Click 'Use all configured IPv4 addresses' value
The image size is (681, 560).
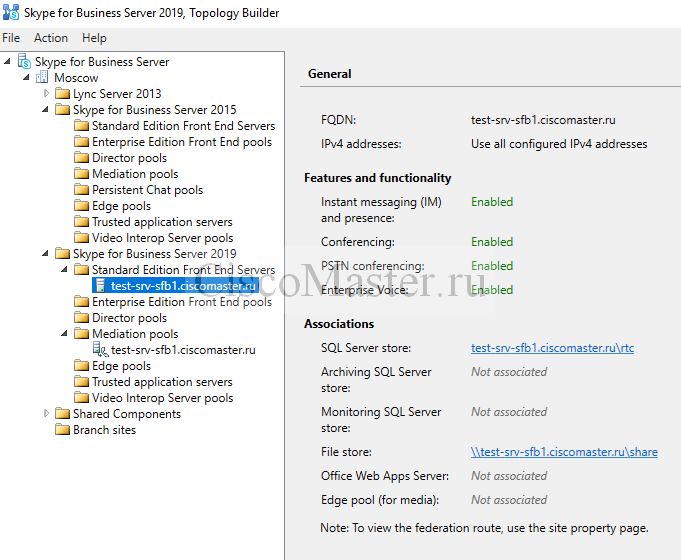coord(559,144)
